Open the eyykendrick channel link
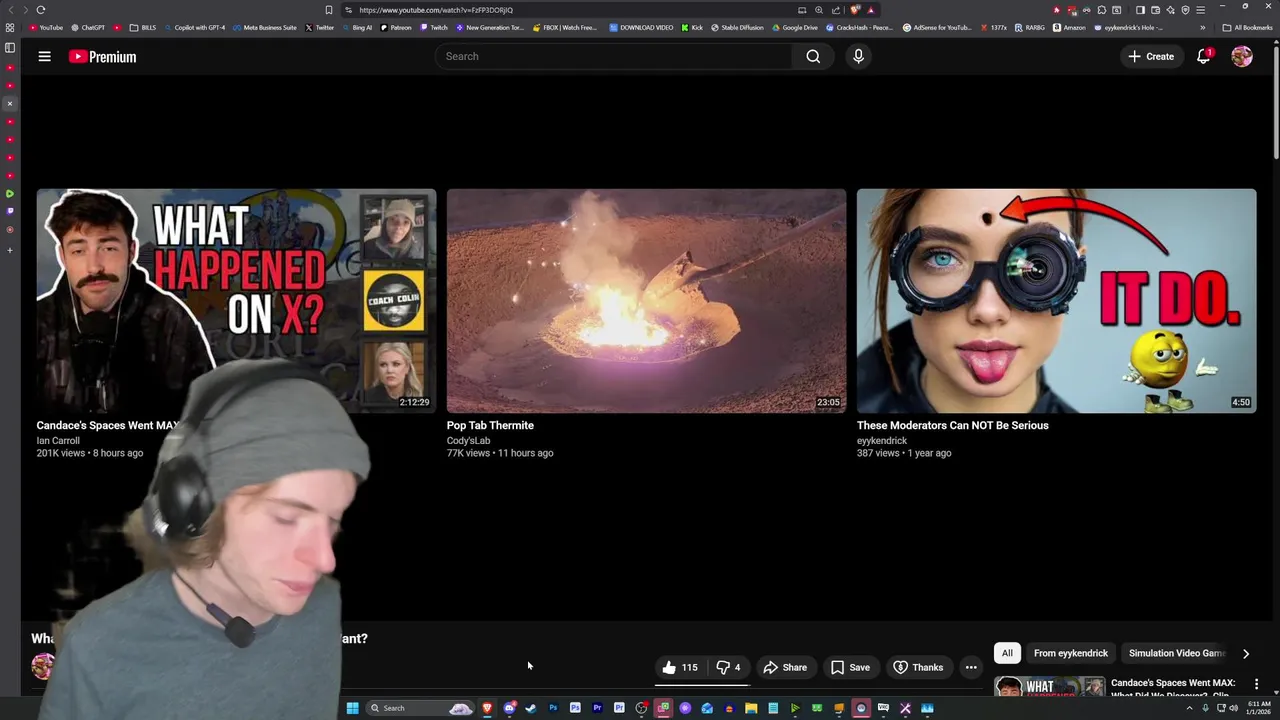The width and height of the screenshot is (1280, 720). point(882,441)
